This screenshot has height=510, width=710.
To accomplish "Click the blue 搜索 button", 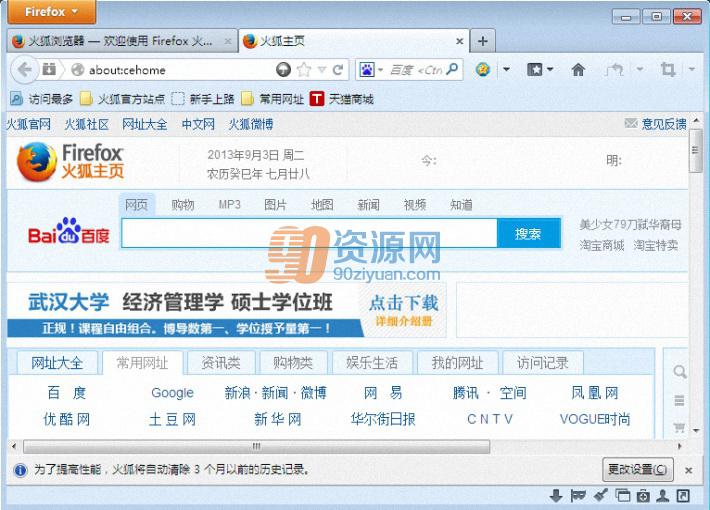I will coord(528,234).
